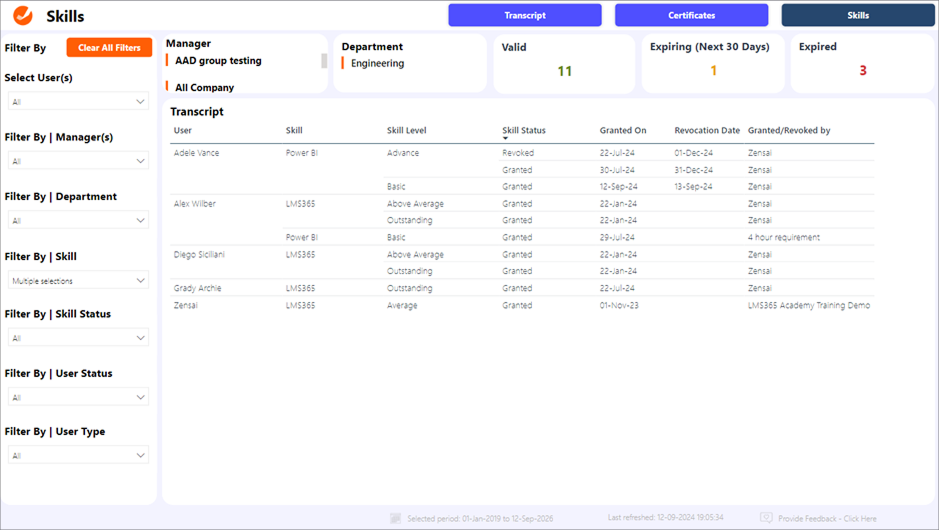The width and height of the screenshot is (939, 530).
Task: Select the Engineering department item
Action: (377, 64)
